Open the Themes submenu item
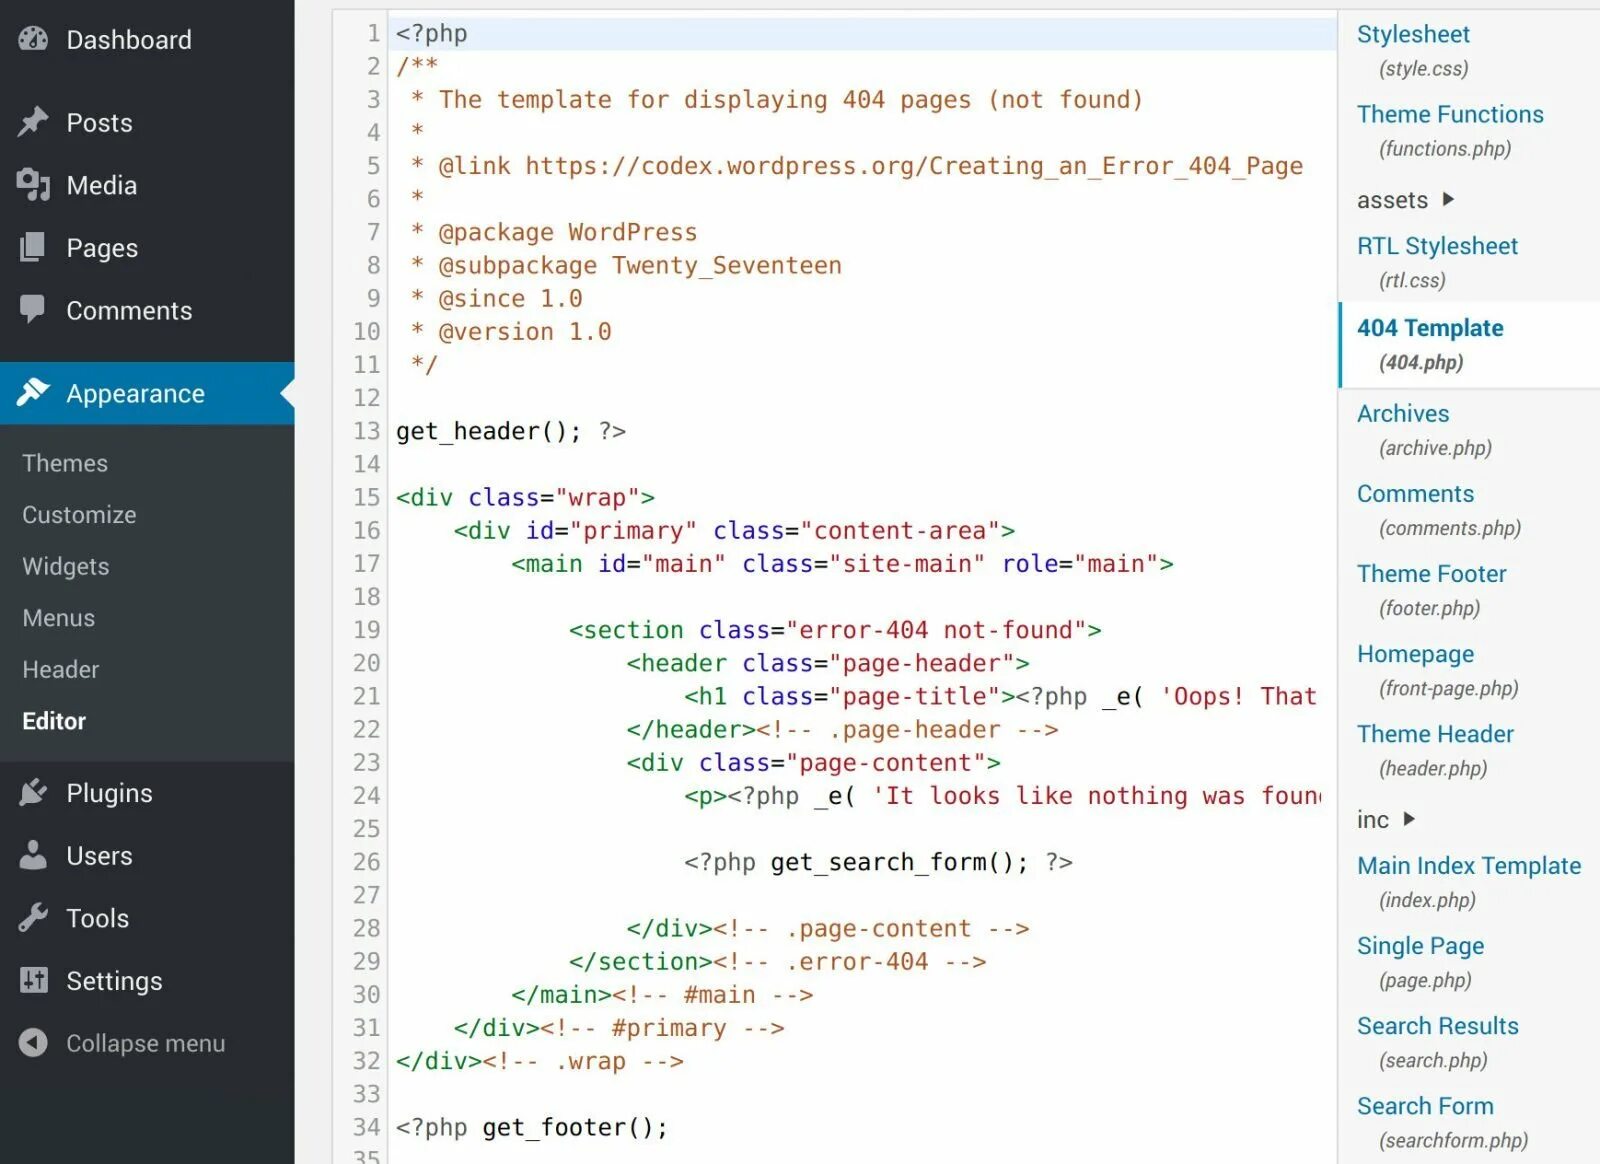 (65, 463)
